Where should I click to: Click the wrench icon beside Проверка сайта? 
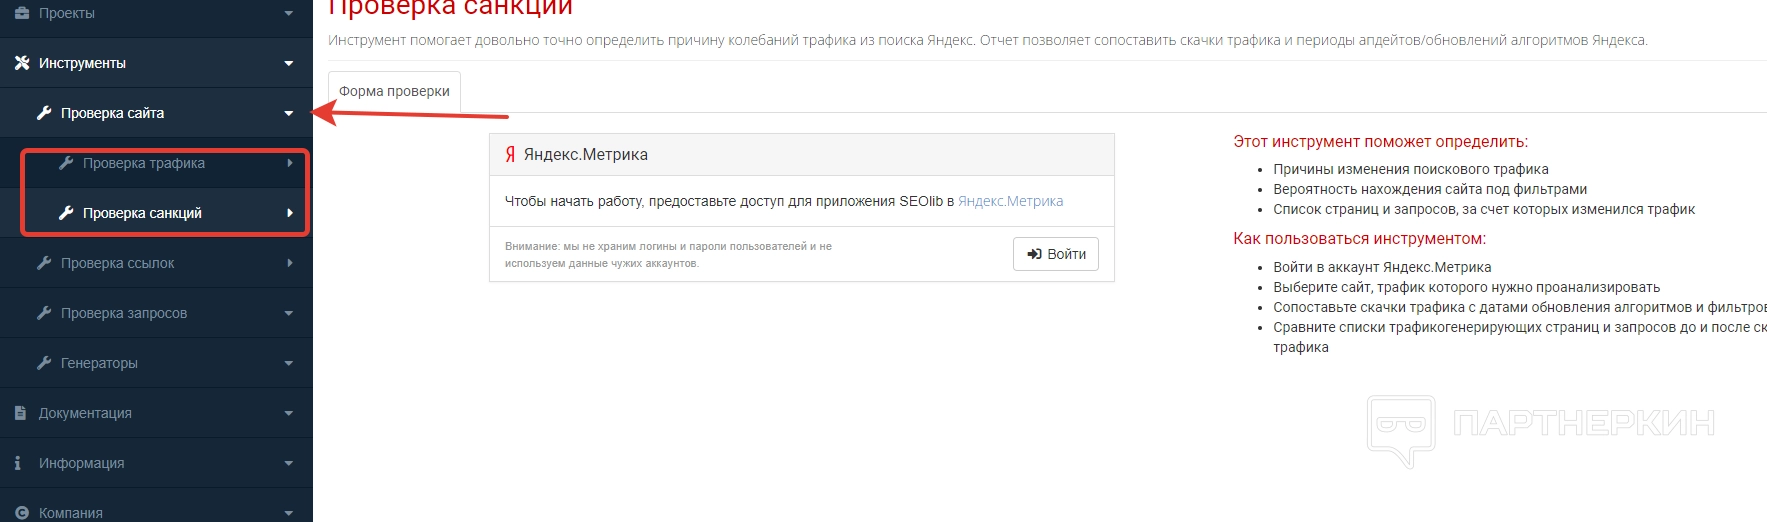(44, 113)
